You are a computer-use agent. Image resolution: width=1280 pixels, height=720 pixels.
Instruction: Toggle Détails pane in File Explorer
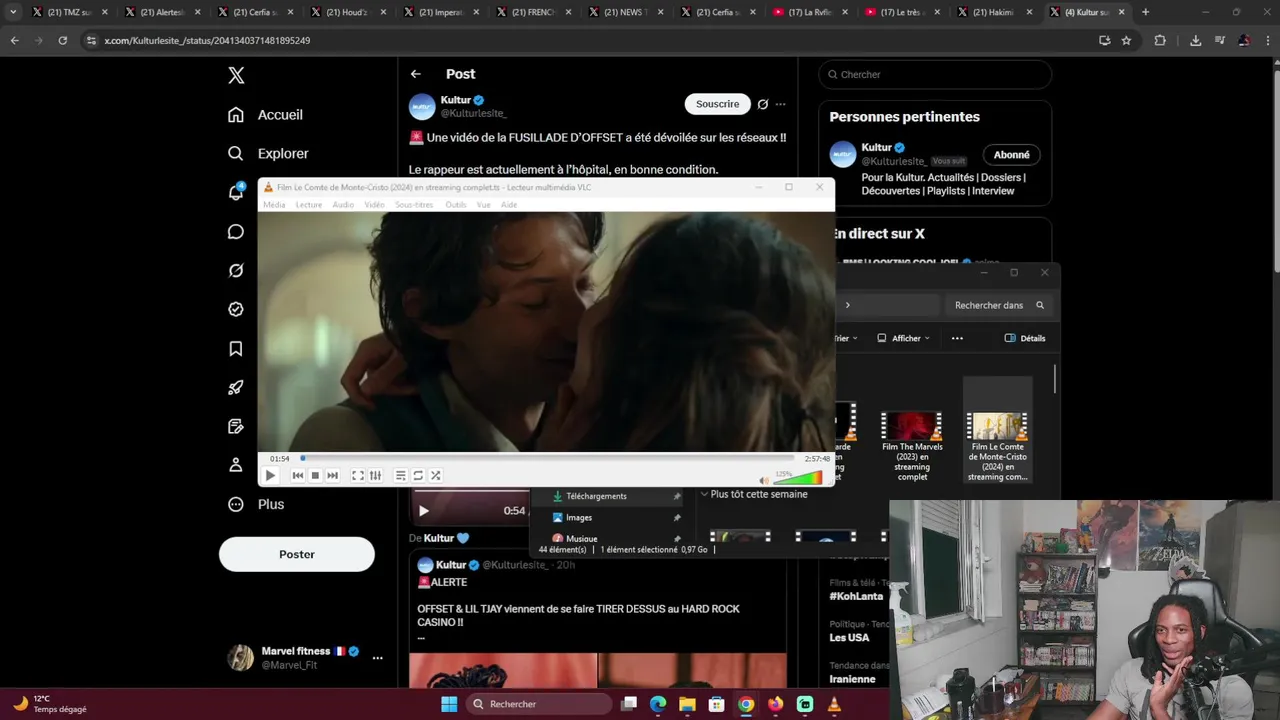[x=1025, y=338]
